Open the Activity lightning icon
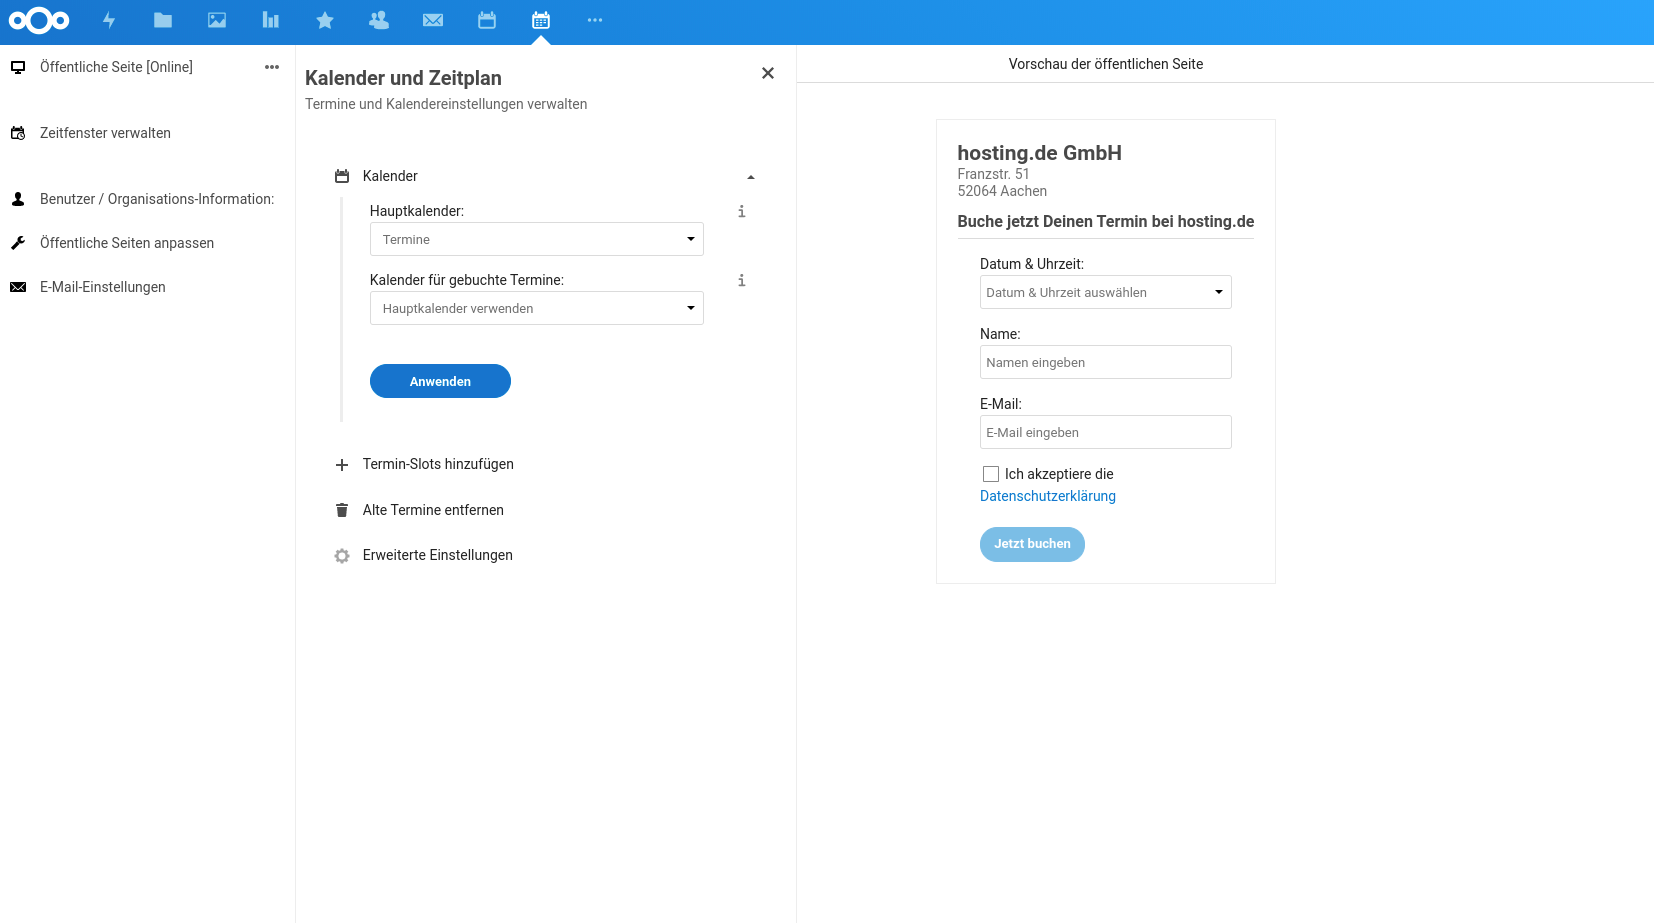Image resolution: width=1654 pixels, height=923 pixels. 109,20
